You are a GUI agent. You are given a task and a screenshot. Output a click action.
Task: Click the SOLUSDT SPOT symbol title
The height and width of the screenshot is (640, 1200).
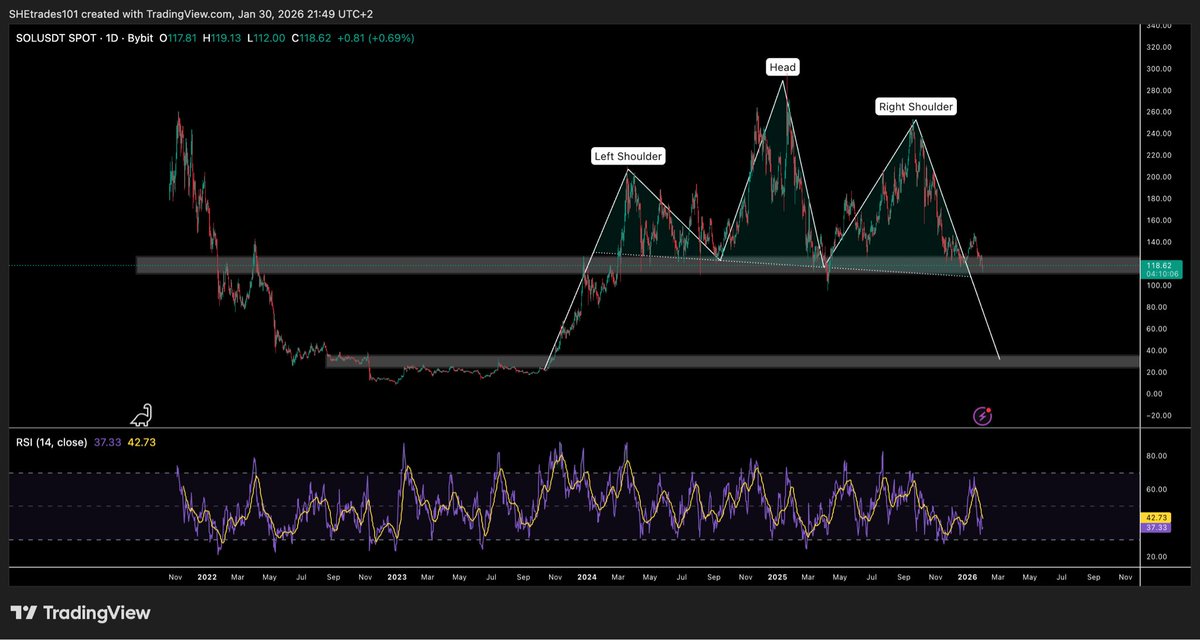(x=58, y=38)
